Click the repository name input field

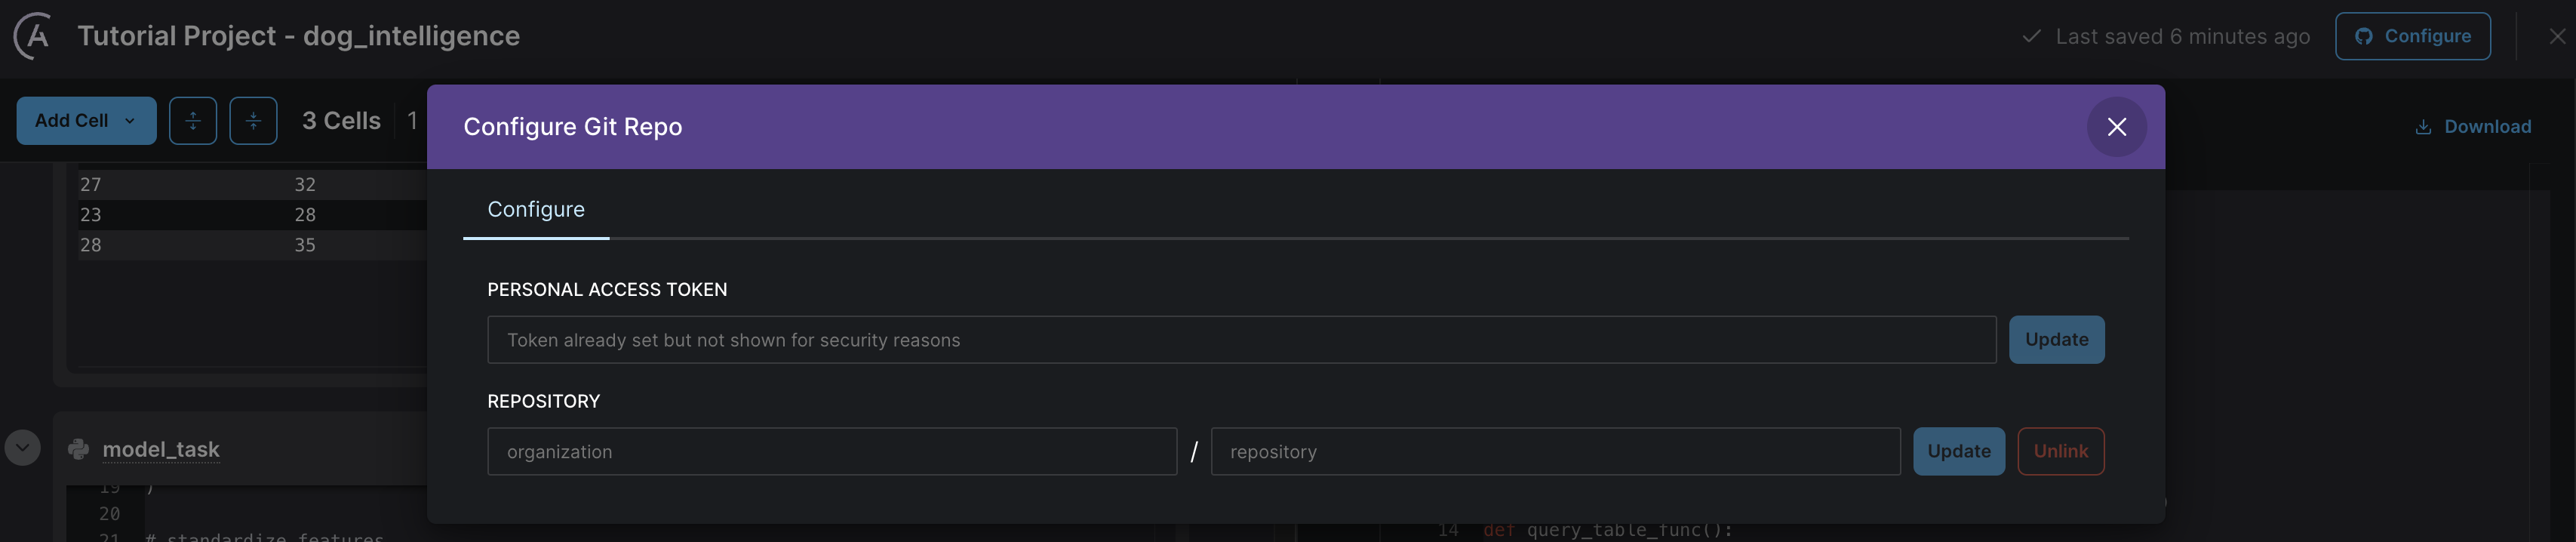(x=1554, y=451)
